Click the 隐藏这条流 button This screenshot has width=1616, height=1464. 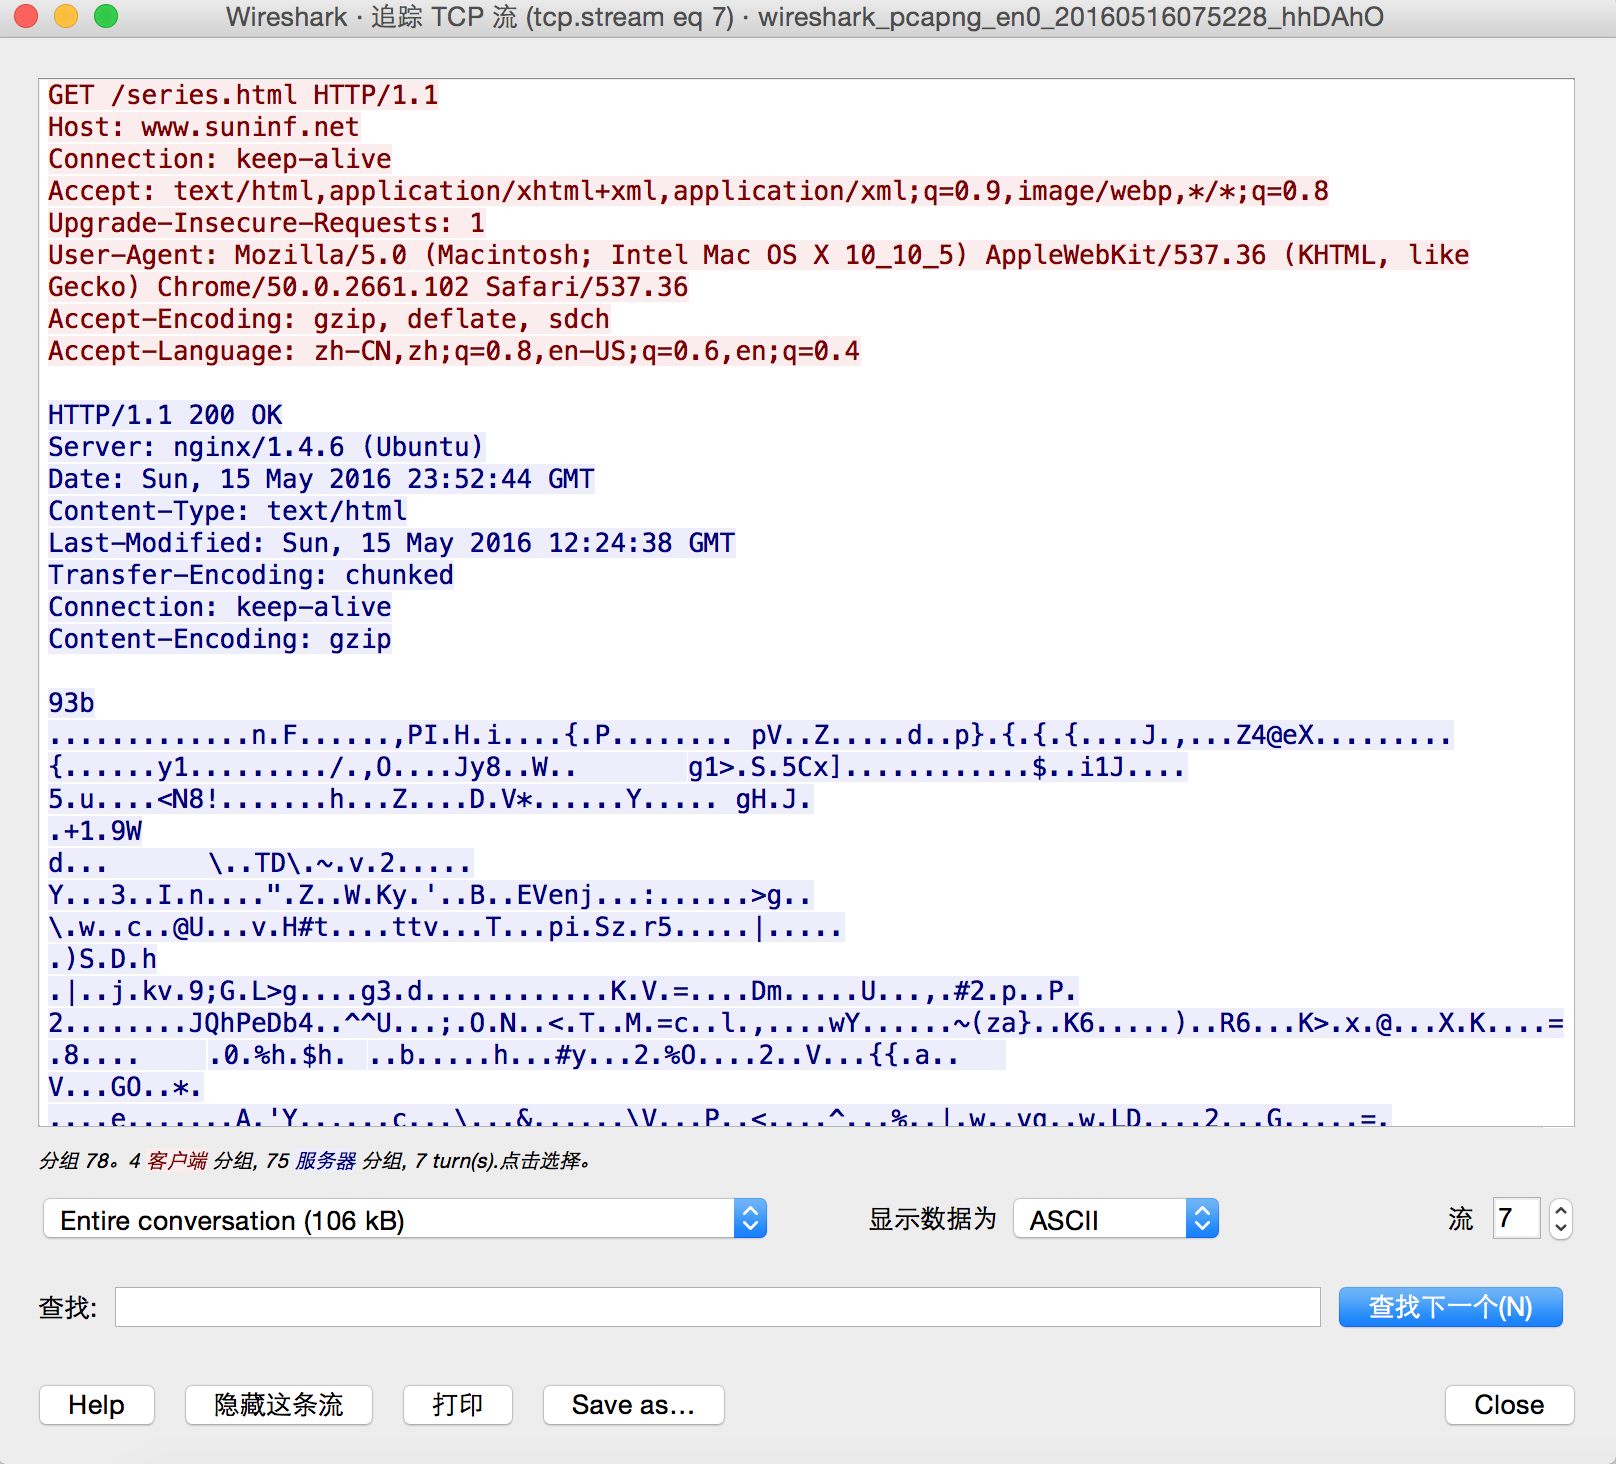279,1405
